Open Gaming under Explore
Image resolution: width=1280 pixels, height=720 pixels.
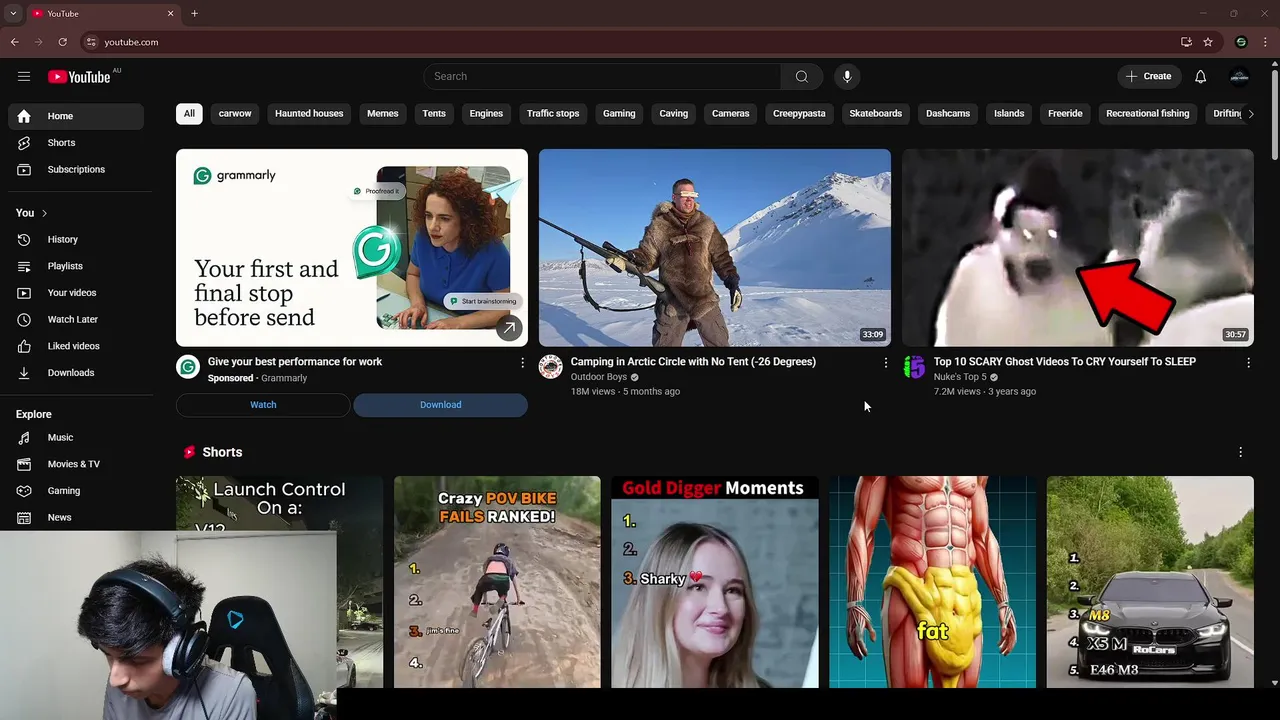(x=76, y=491)
